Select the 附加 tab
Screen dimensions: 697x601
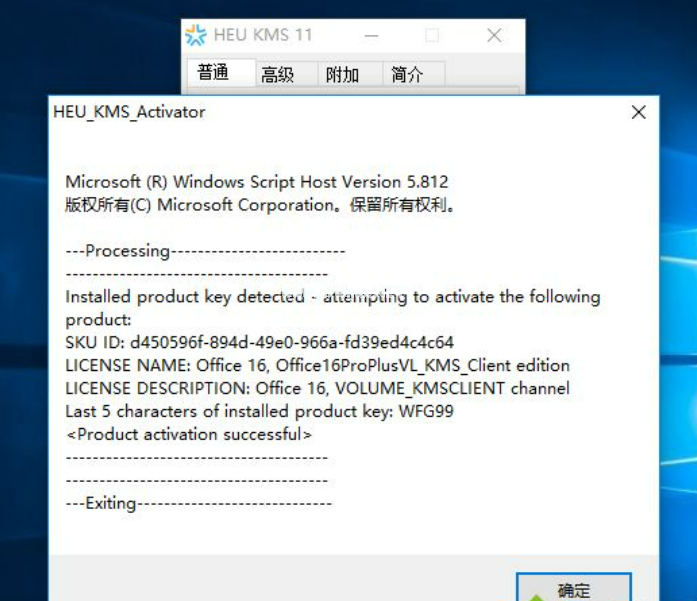coord(342,74)
